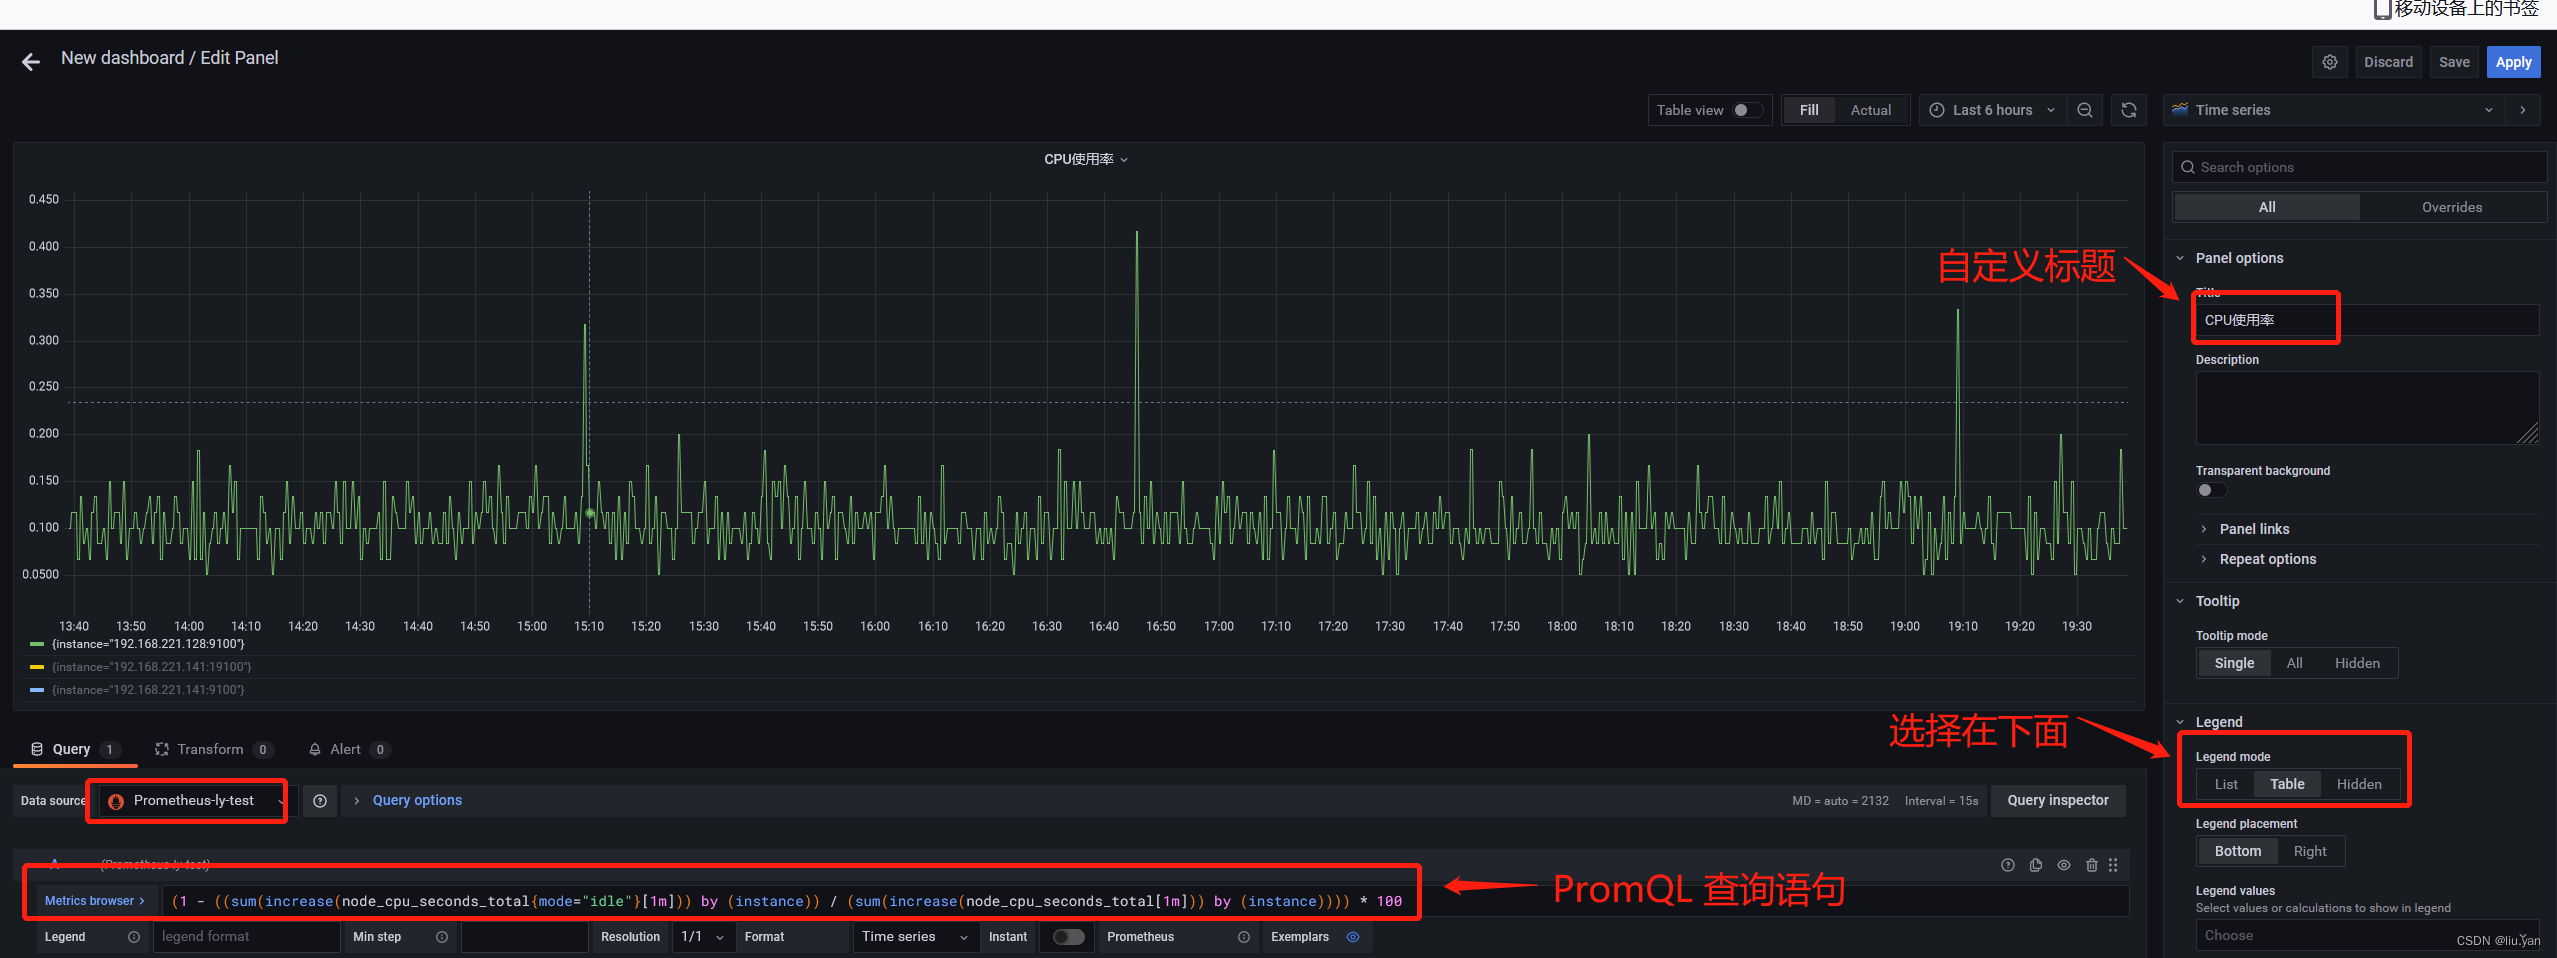Switch to the Query tab
Viewport: 2557px width, 958px height.
coord(74,749)
